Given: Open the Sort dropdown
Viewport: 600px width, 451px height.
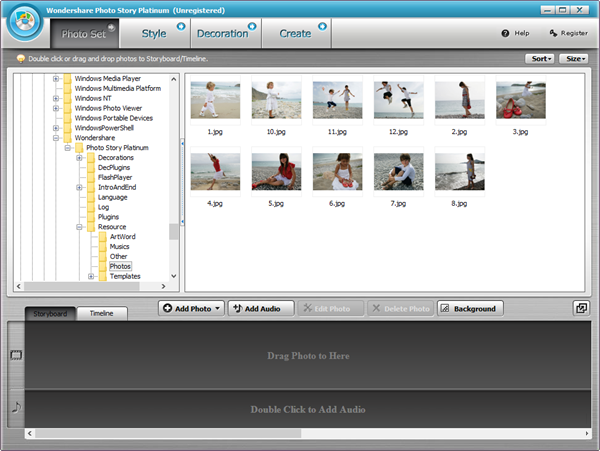Looking at the screenshot, I should click(540, 59).
